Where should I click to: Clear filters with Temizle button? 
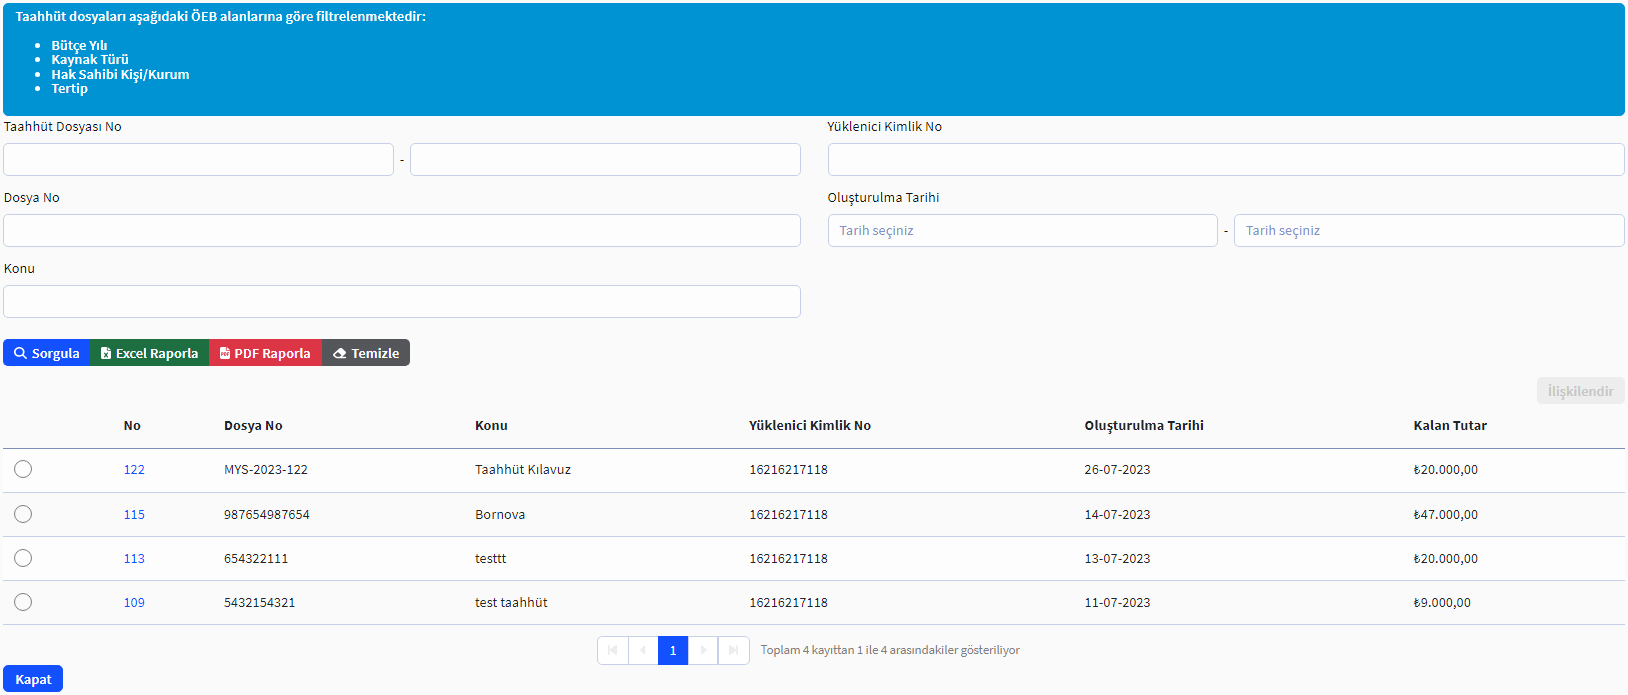coord(366,353)
